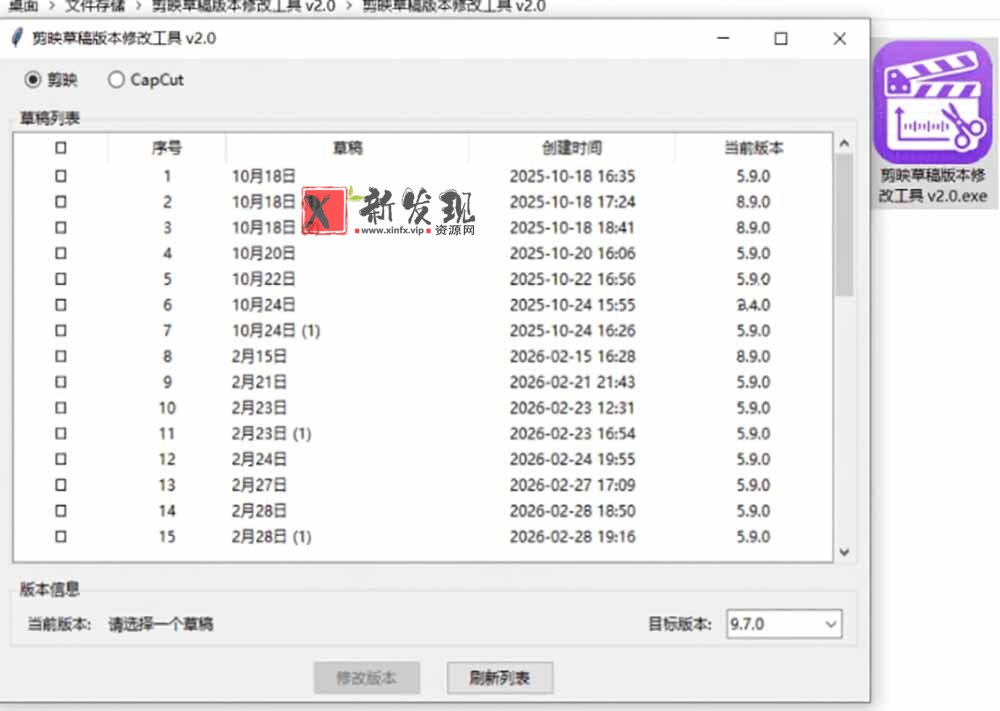The image size is (1000, 711).
Task: Select the draft name 2月15日
Action: (x=259, y=356)
